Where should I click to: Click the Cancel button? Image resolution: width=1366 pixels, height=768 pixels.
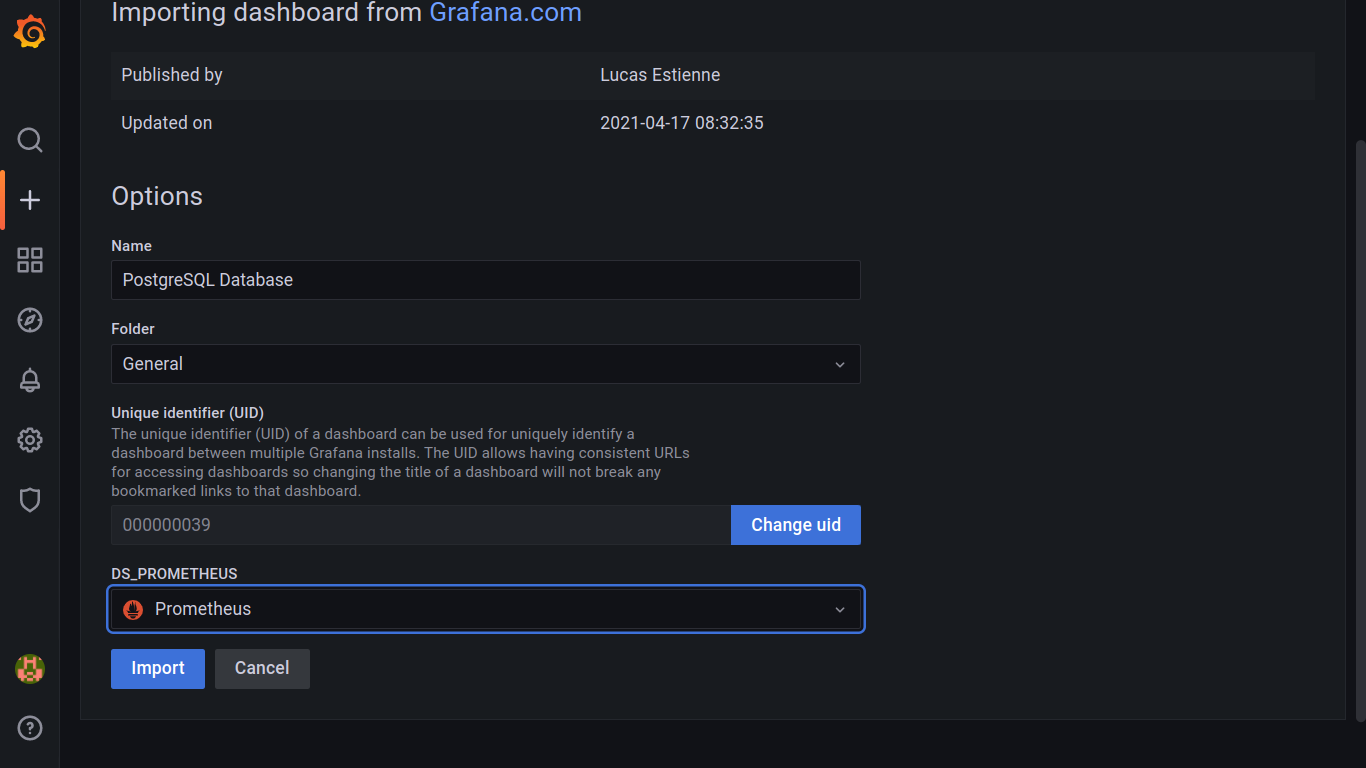pyautogui.click(x=262, y=669)
